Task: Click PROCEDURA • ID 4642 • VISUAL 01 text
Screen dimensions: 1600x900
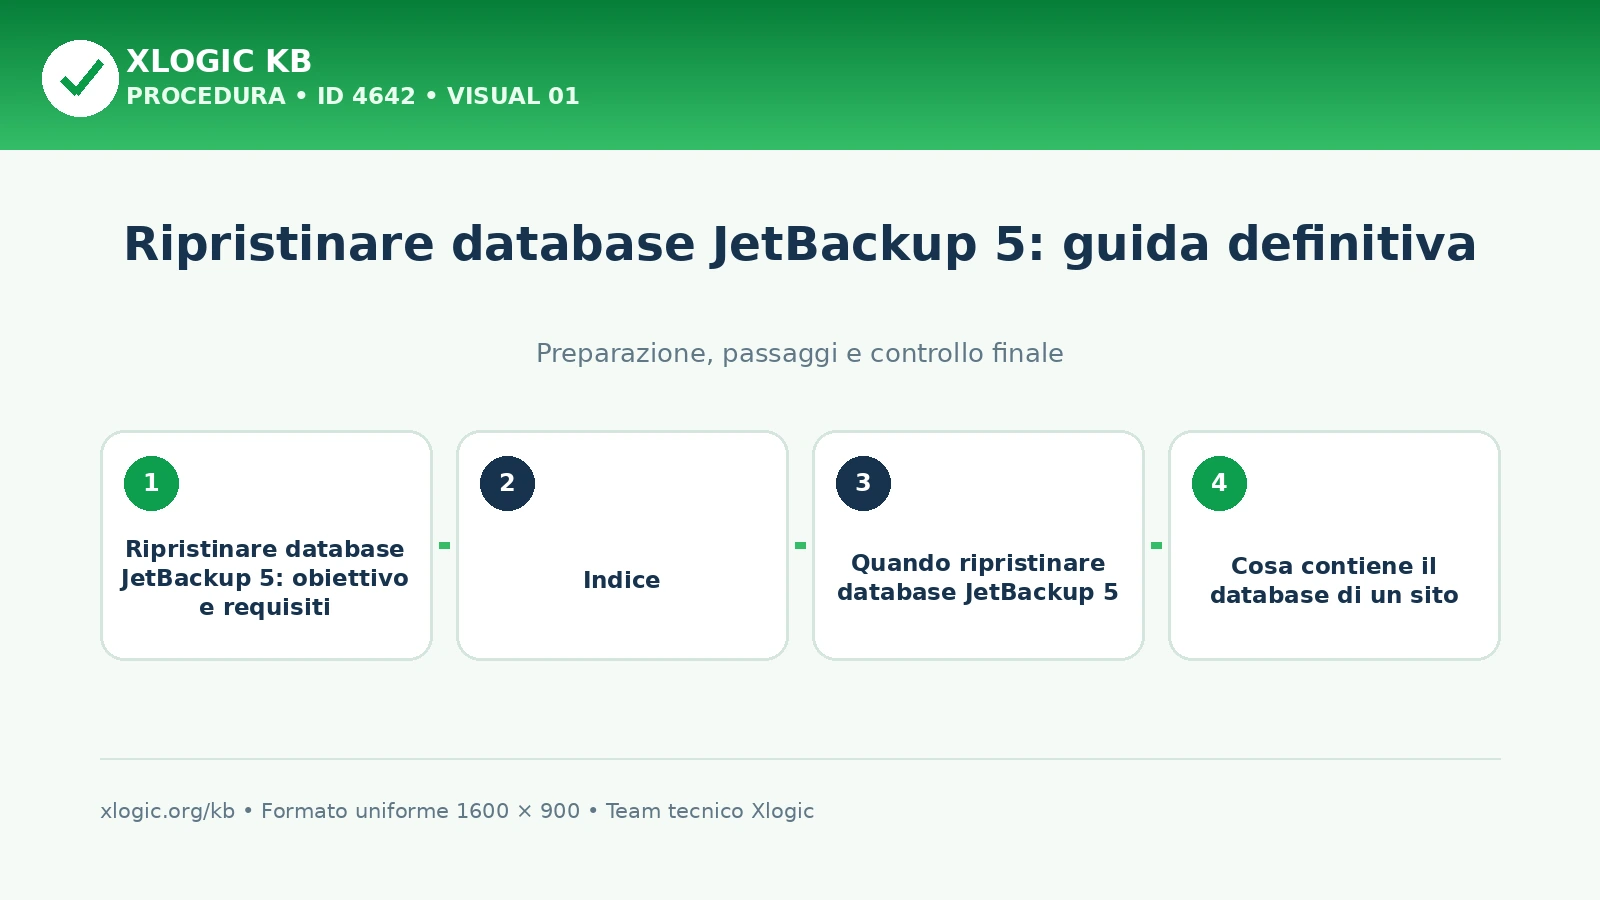Action: tap(352, 96)
